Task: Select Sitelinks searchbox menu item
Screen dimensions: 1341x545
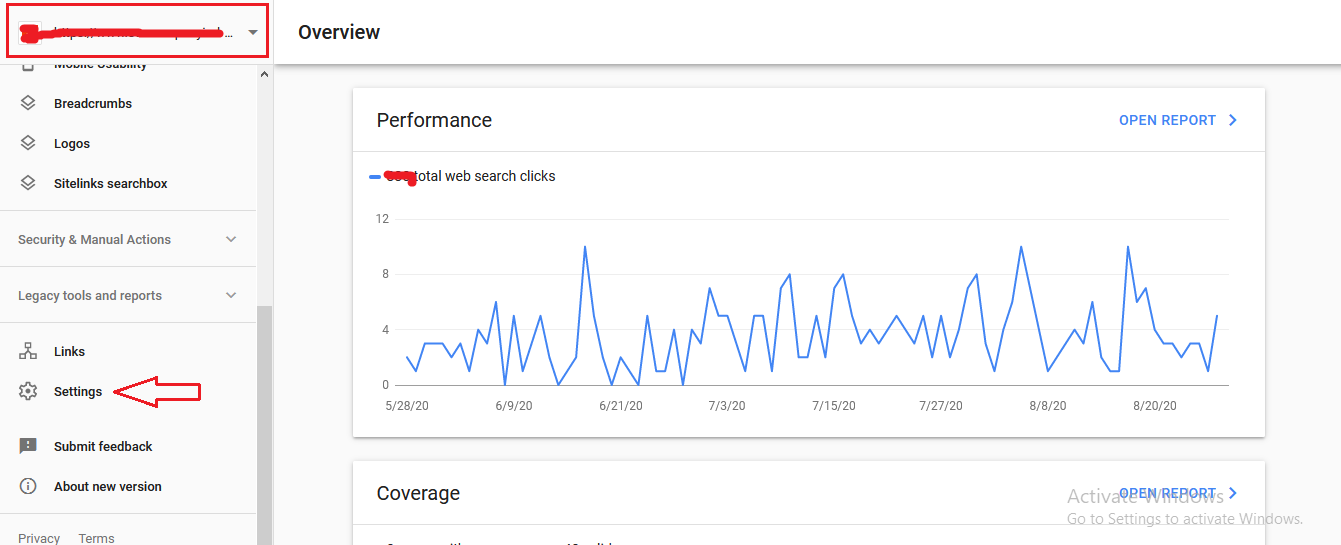Action: 110,183
